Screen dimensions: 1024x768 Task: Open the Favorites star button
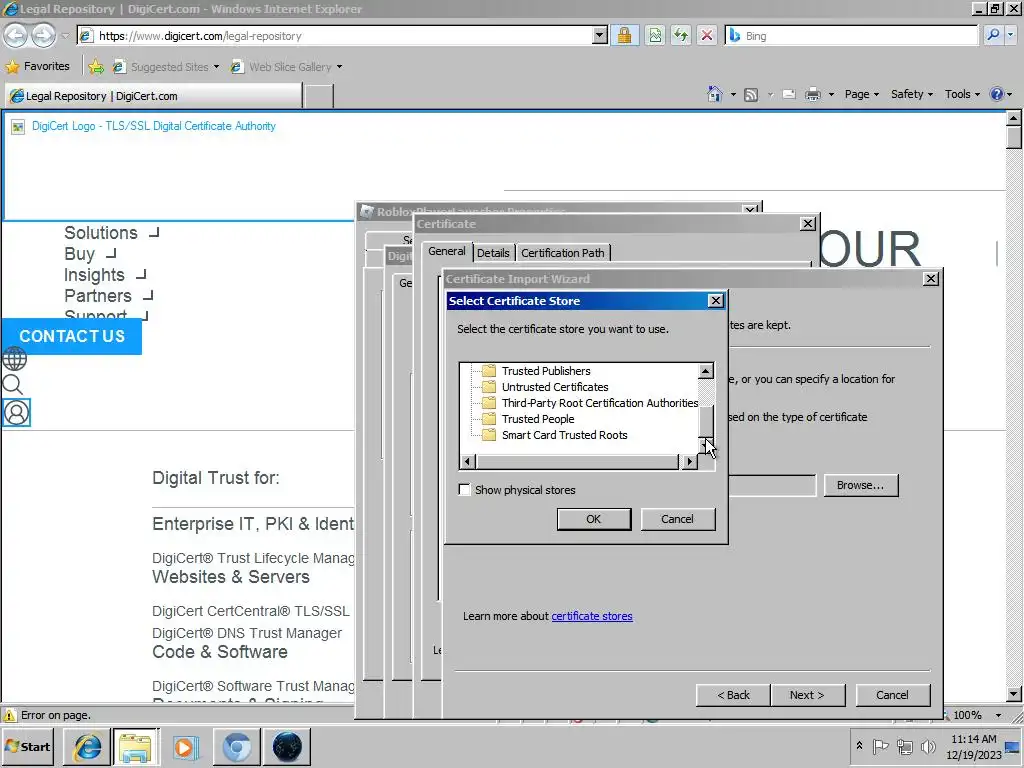click(38, 67)
